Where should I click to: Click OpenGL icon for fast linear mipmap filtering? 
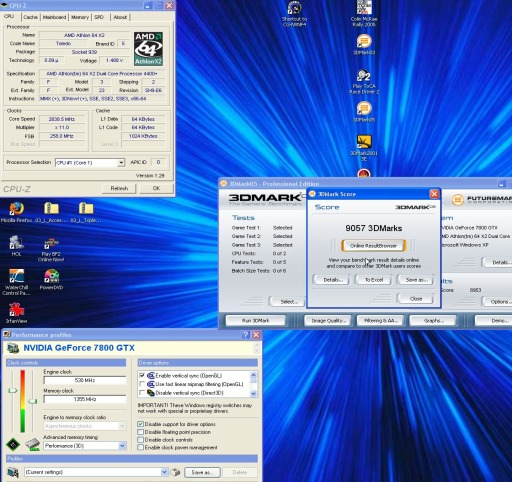click(x=151, y=384)
